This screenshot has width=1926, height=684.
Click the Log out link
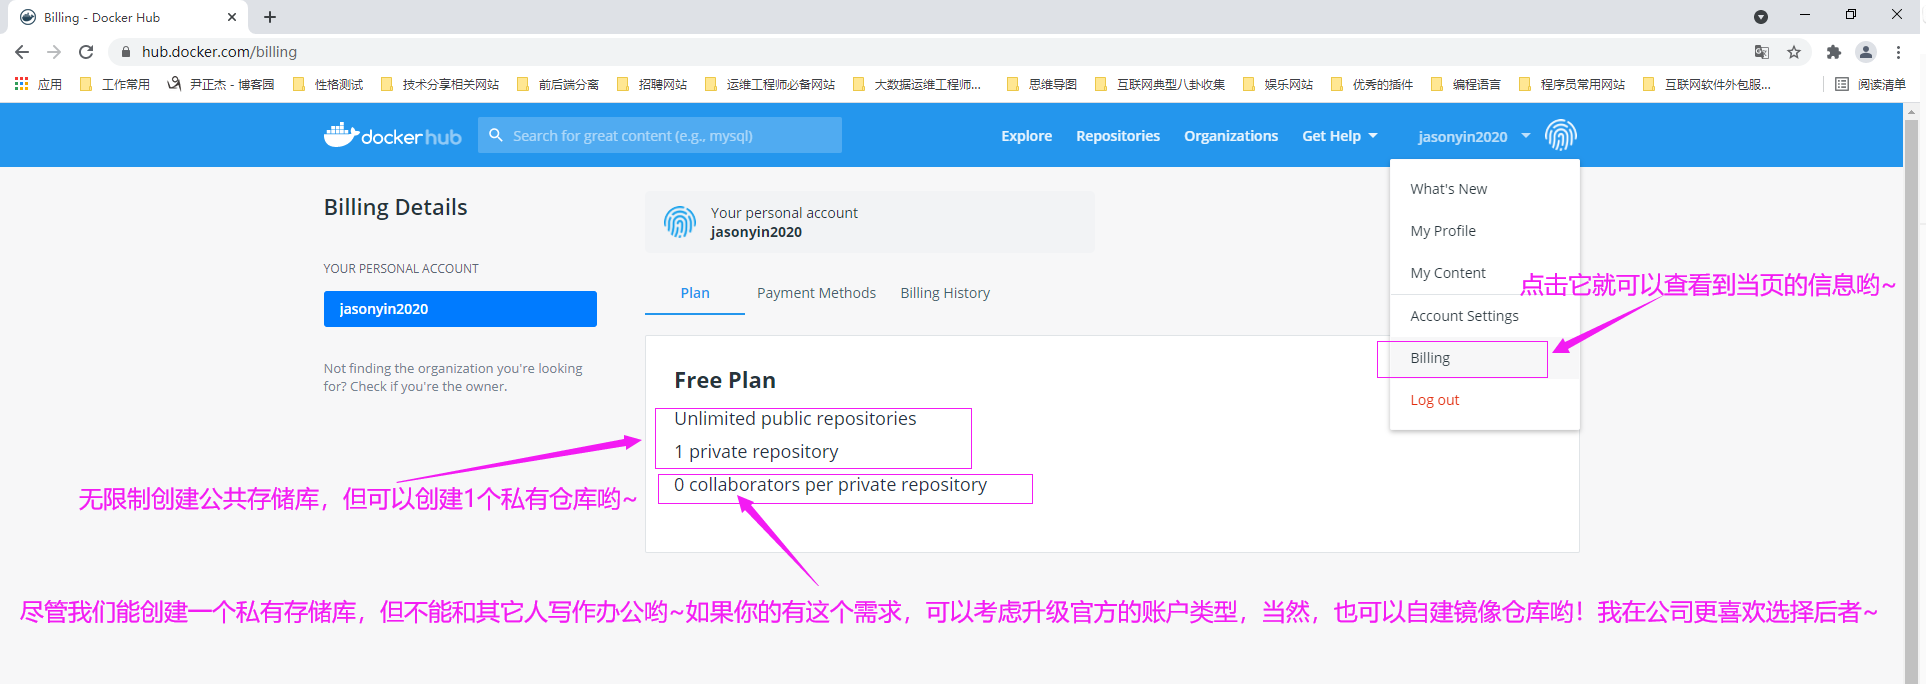pos(1434,400)
